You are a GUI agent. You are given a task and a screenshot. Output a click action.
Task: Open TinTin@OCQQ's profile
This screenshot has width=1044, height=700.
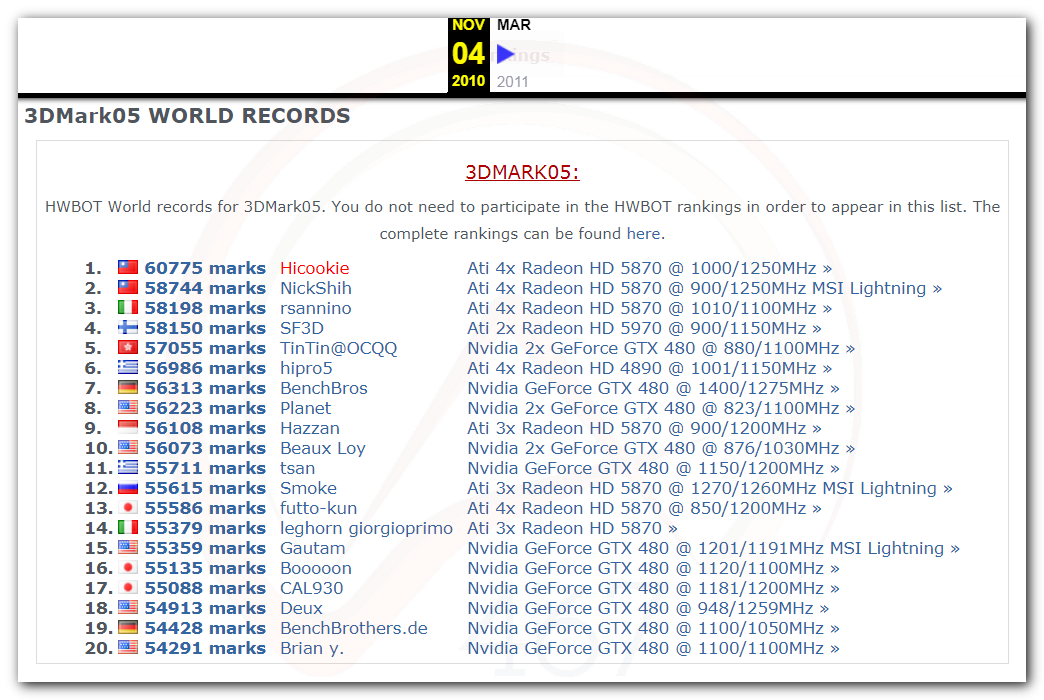click(338, 348)
